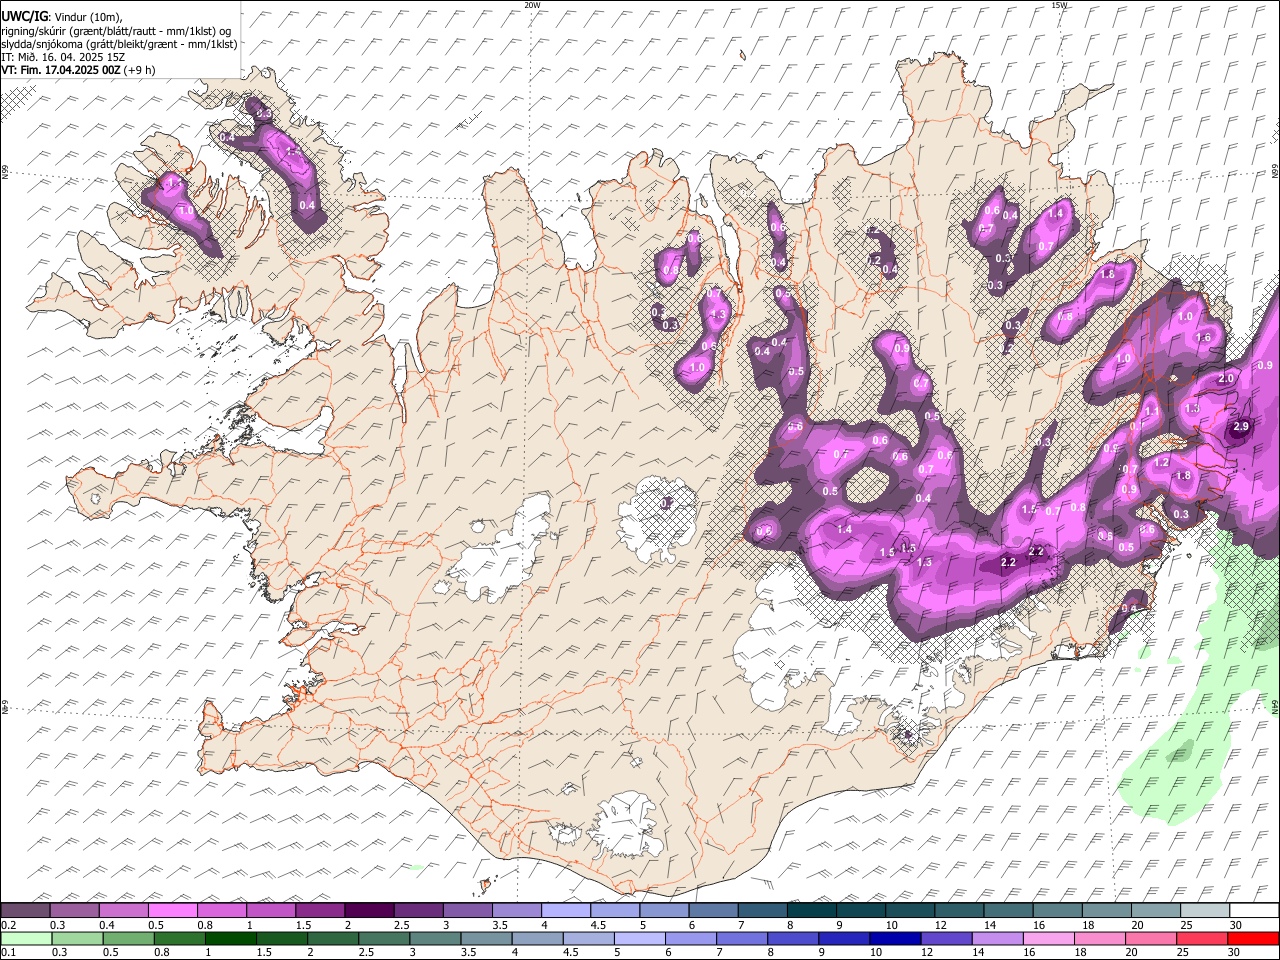
Task: Click the pale green rain swatch labeled 0.1
Action: [27, 938]
